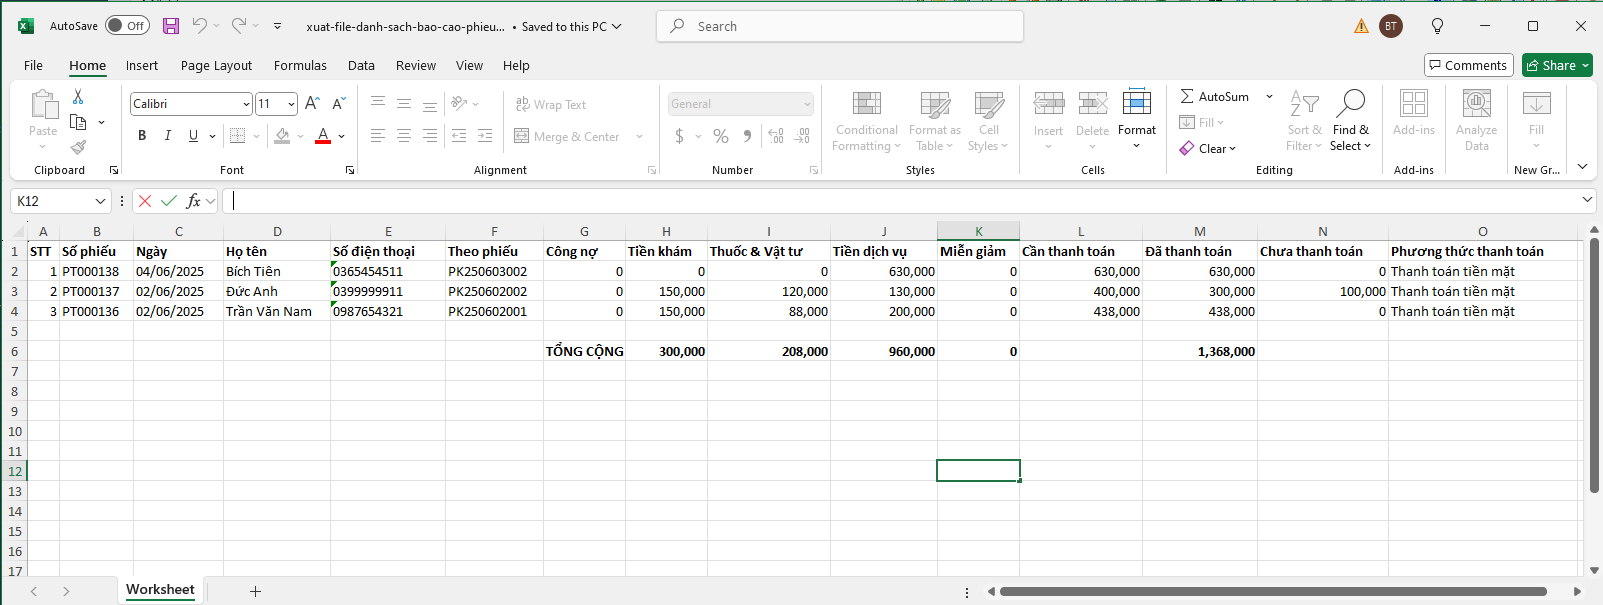
Task: Click the Copy icon in Clipboard group
Action: [x=78, y=122]
